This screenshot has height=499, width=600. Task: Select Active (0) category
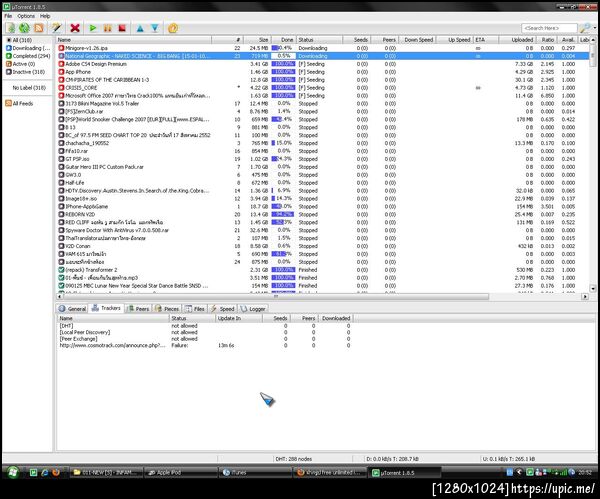click(x=20, y=64)
